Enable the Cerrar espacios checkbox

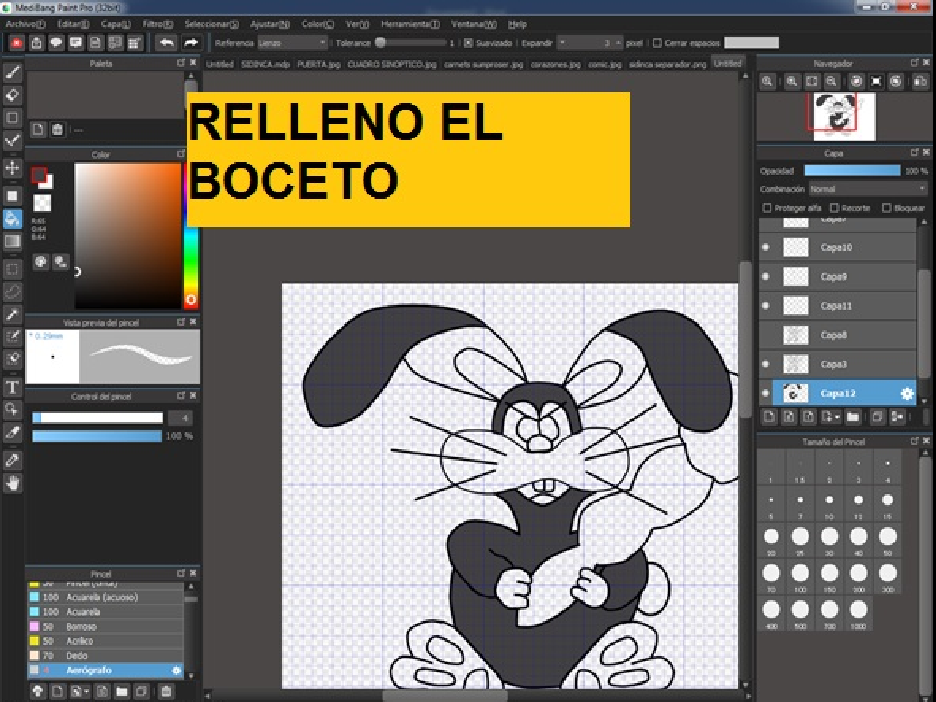pyautogui.click(x=657, y=43)
